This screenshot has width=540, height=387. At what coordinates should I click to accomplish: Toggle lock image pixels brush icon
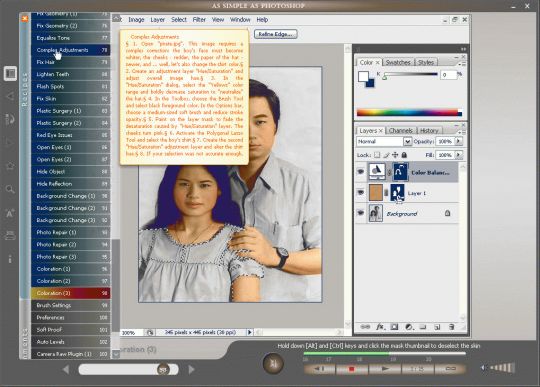tap(386, 155)
